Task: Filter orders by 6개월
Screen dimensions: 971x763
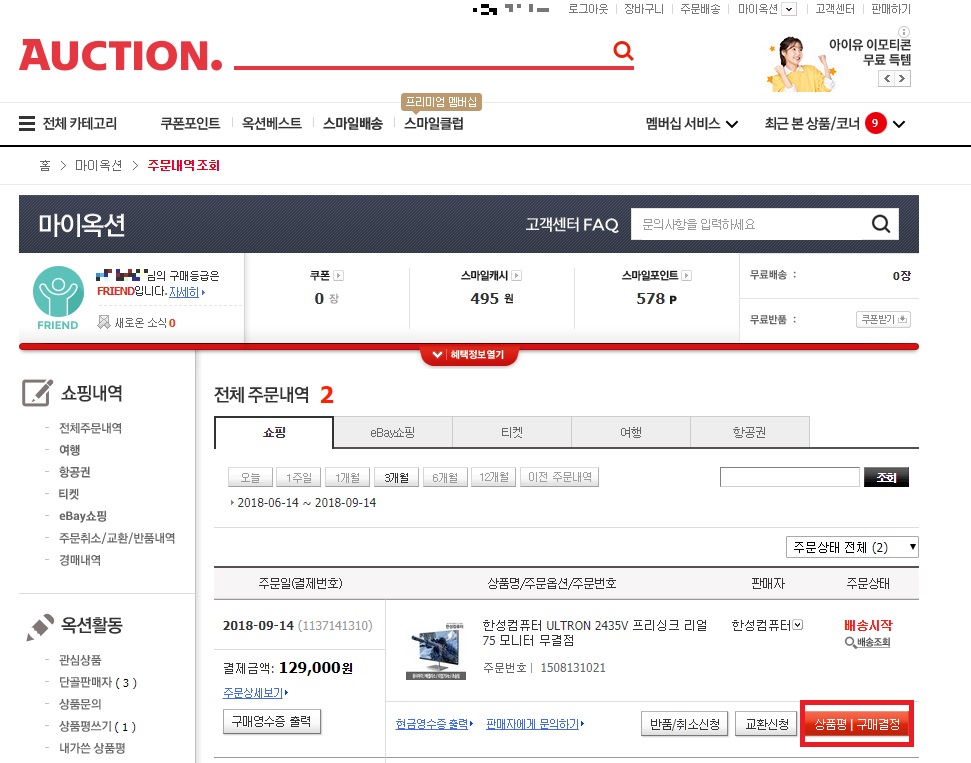Action: coord(445,477)
